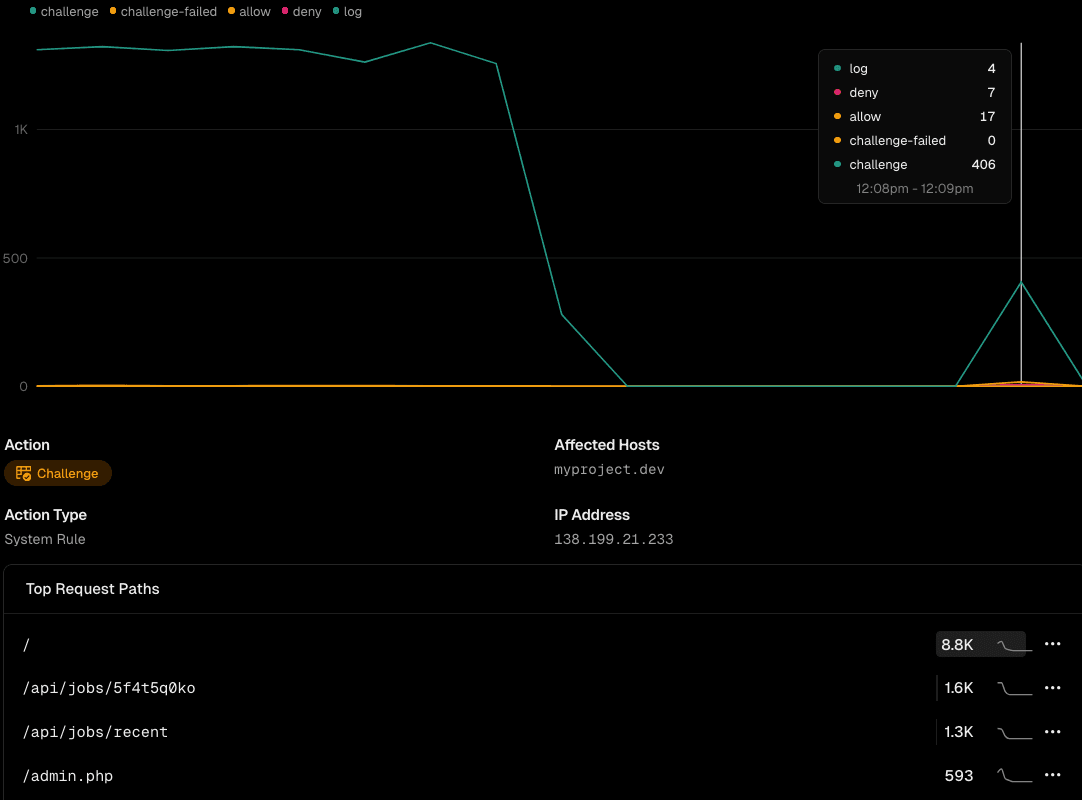Screen dimensions: 1082x800
Task: Click the sparkline icon for /api/jobs/5f4t5q0ko
Action: pyautogui.click(x=1014, y=688)
